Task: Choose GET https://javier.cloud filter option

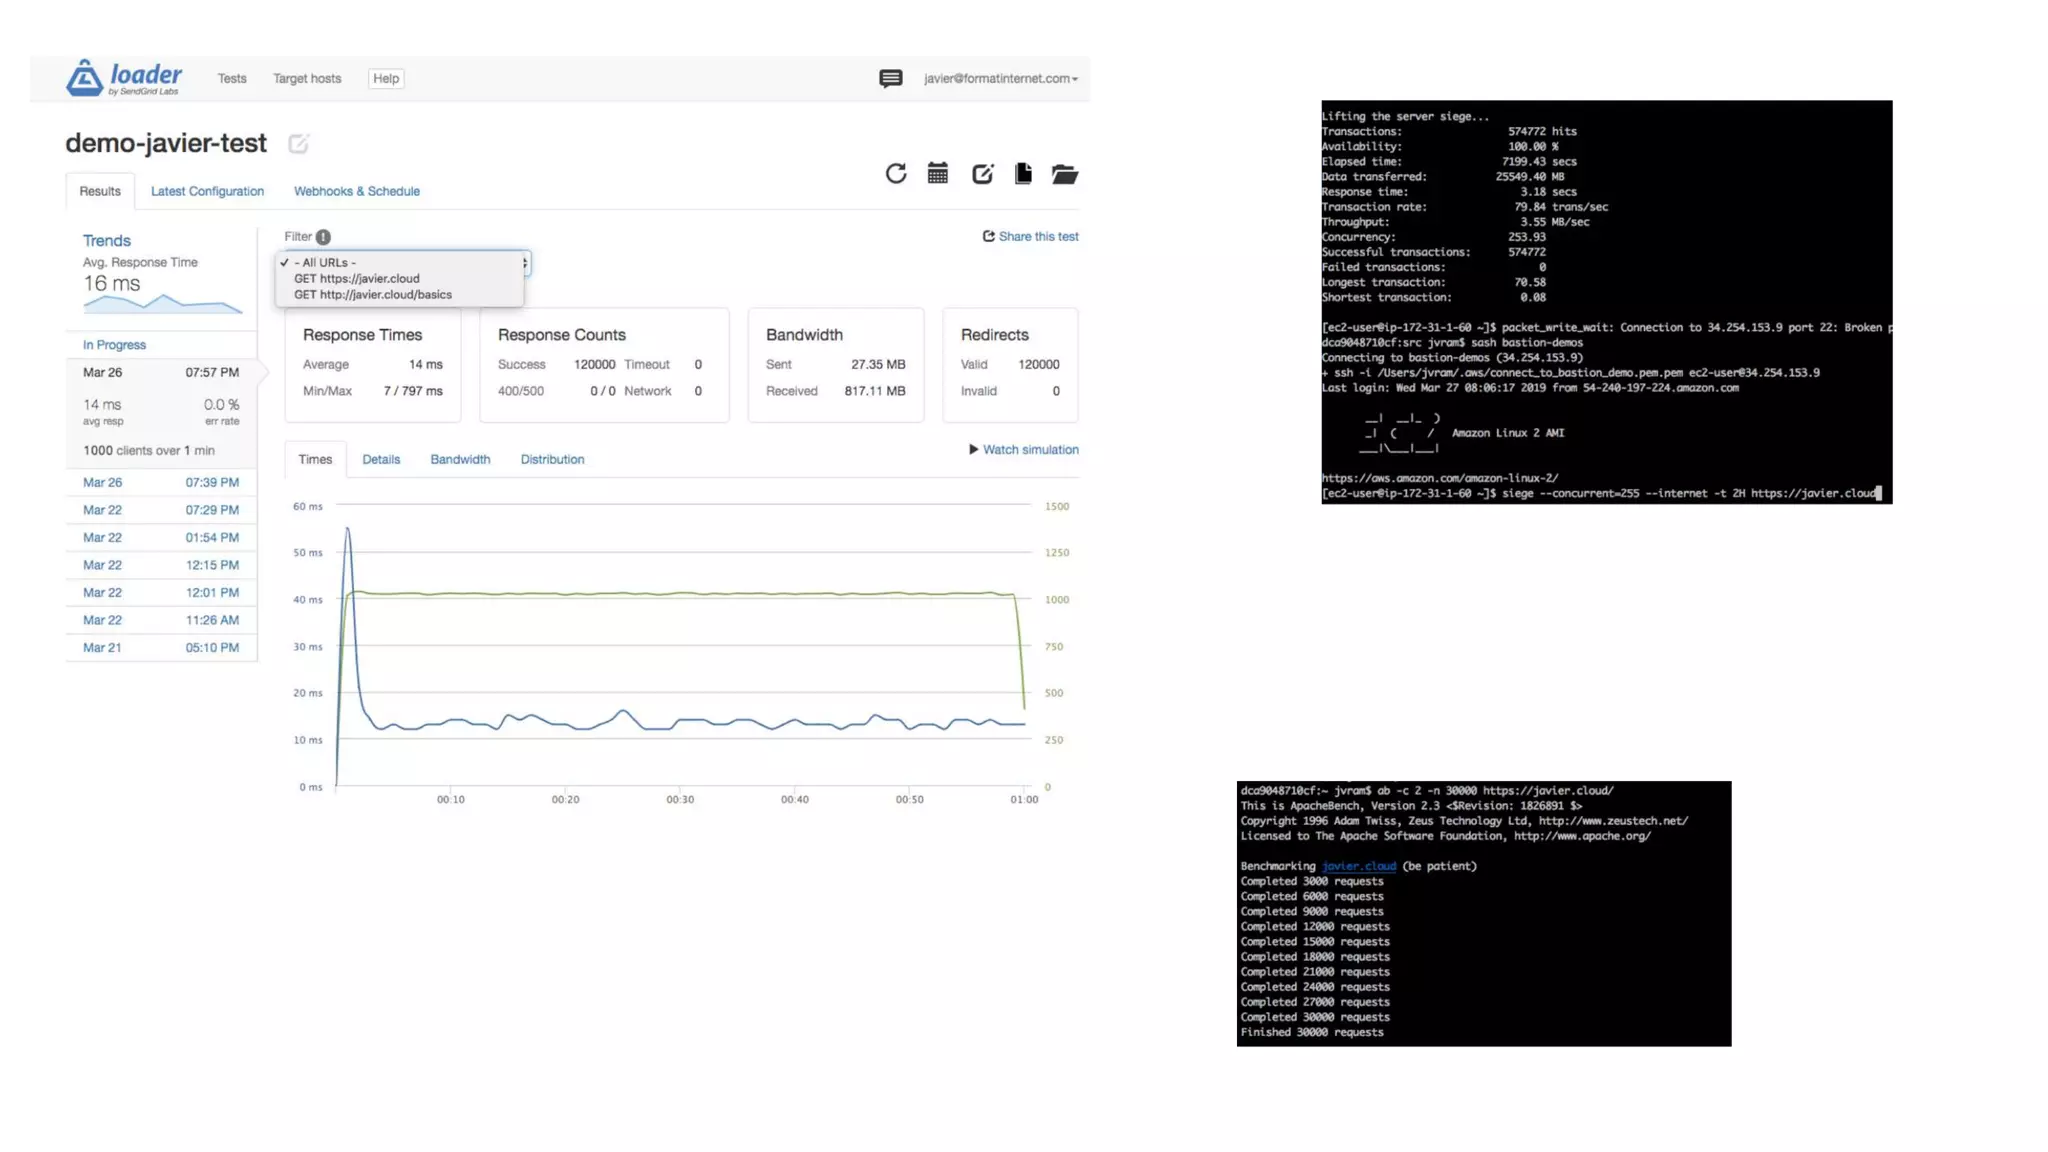Action: [356, 279]
